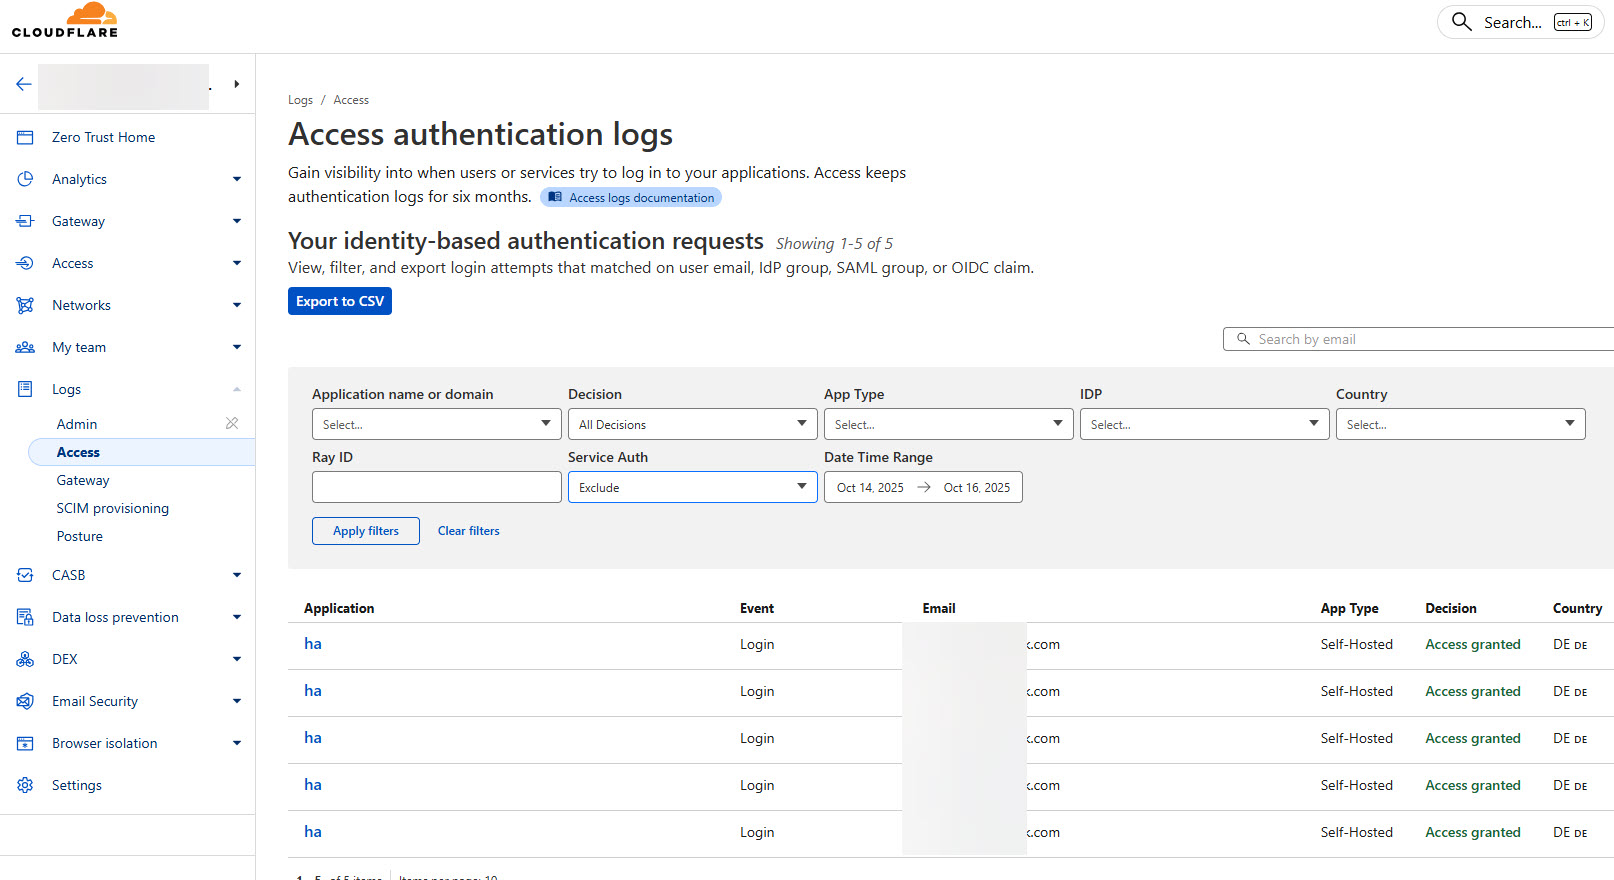The width and height of the screenshot is (1614, 880).
Task: Click the pin icon beside Admin
Action: pyautogui.click(x=232, y=423)
